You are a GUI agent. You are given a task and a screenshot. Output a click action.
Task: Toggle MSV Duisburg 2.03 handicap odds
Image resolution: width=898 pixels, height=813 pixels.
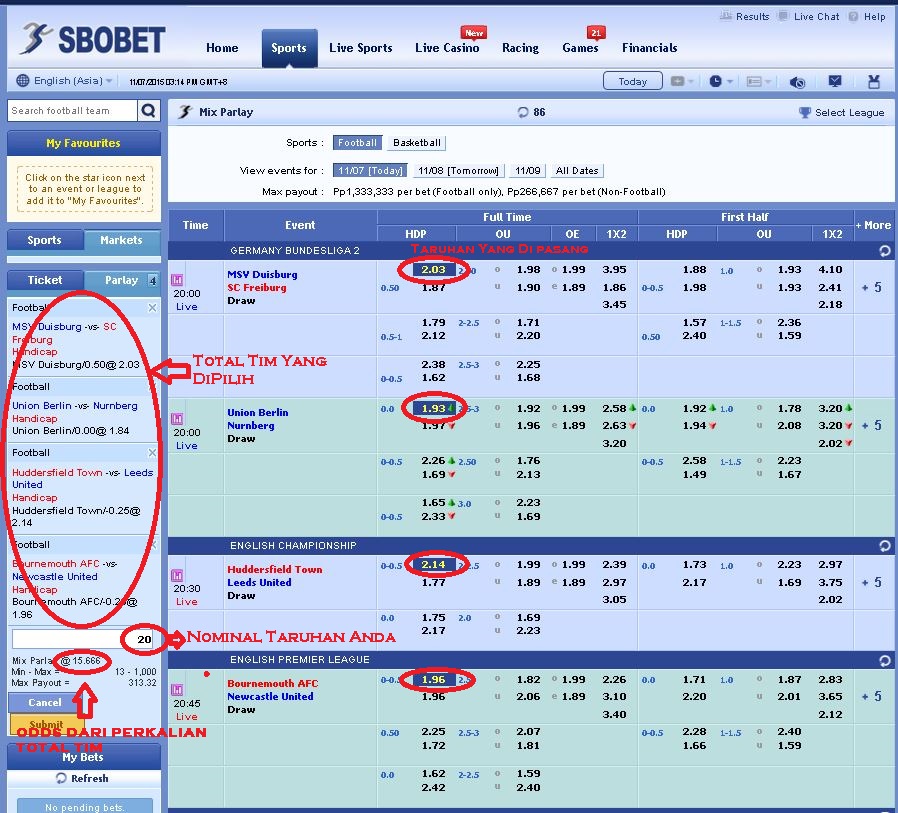pyautogui.click(x=434, y=270)
